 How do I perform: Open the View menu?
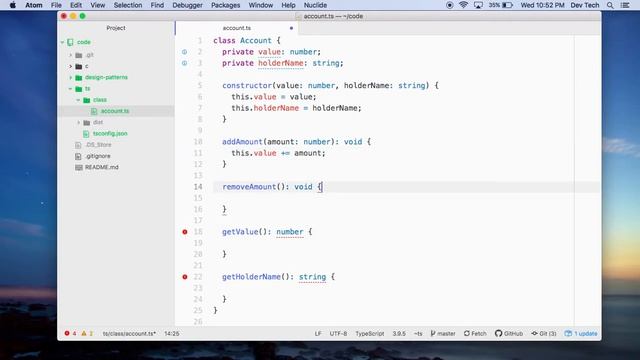tap(98, 5)
